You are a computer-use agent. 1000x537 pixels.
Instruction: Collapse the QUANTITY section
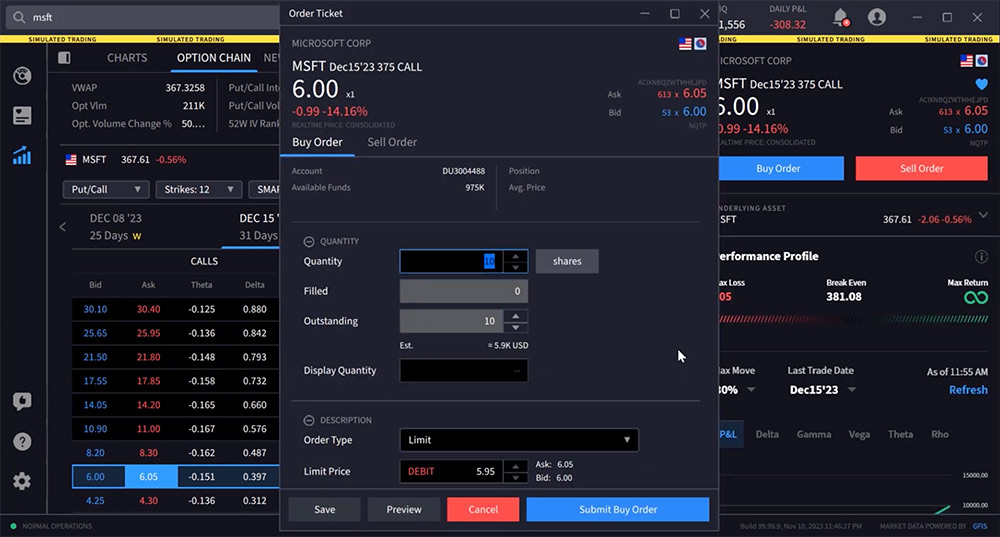pyautogui.click(x=309, y=241)
